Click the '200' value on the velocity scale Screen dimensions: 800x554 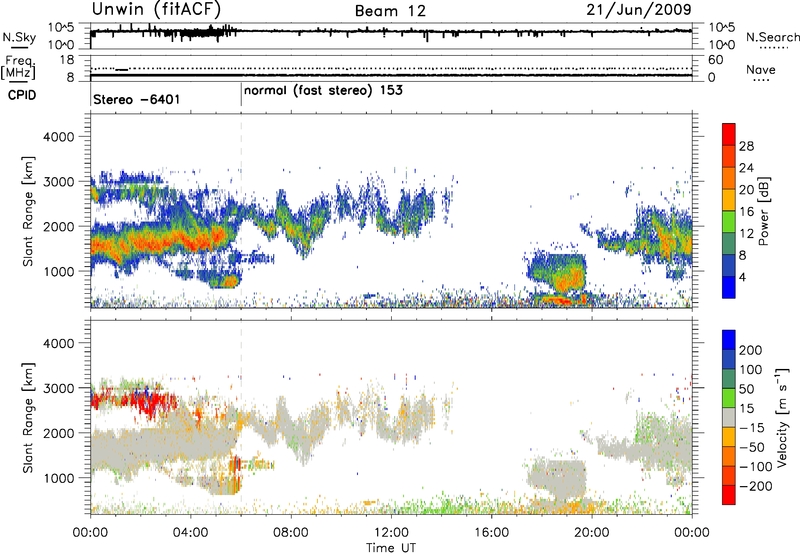(x=751, y=350)
